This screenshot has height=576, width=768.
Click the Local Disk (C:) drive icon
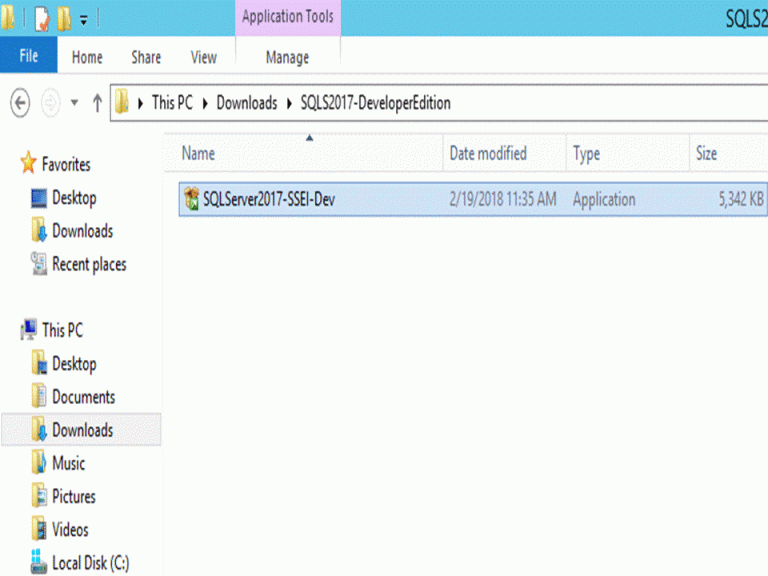tap(39, 561)
